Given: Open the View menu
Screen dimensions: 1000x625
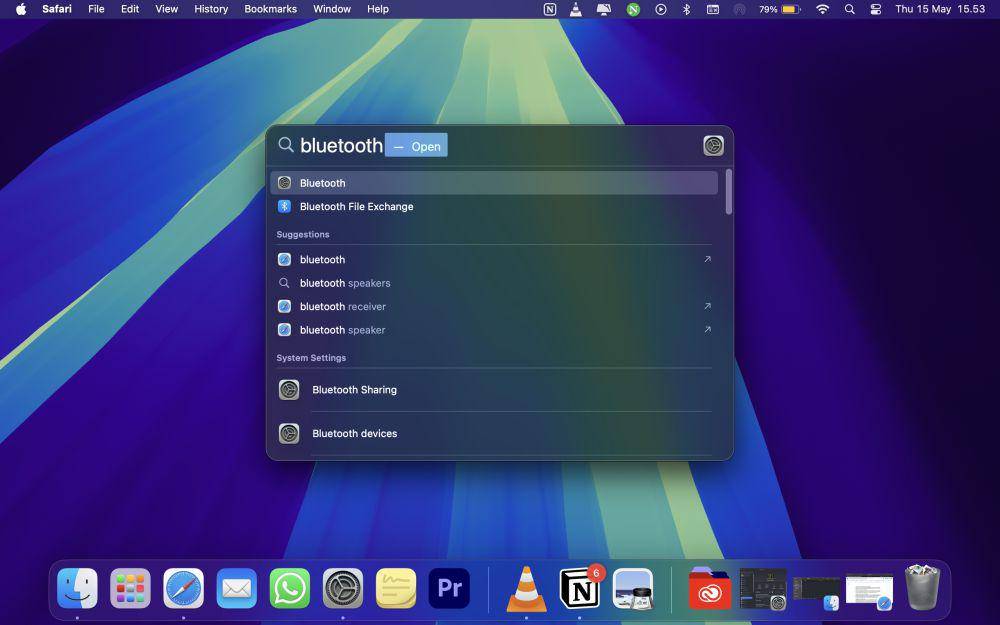Looking at the screenshot, I should click(x=166, y=9).
